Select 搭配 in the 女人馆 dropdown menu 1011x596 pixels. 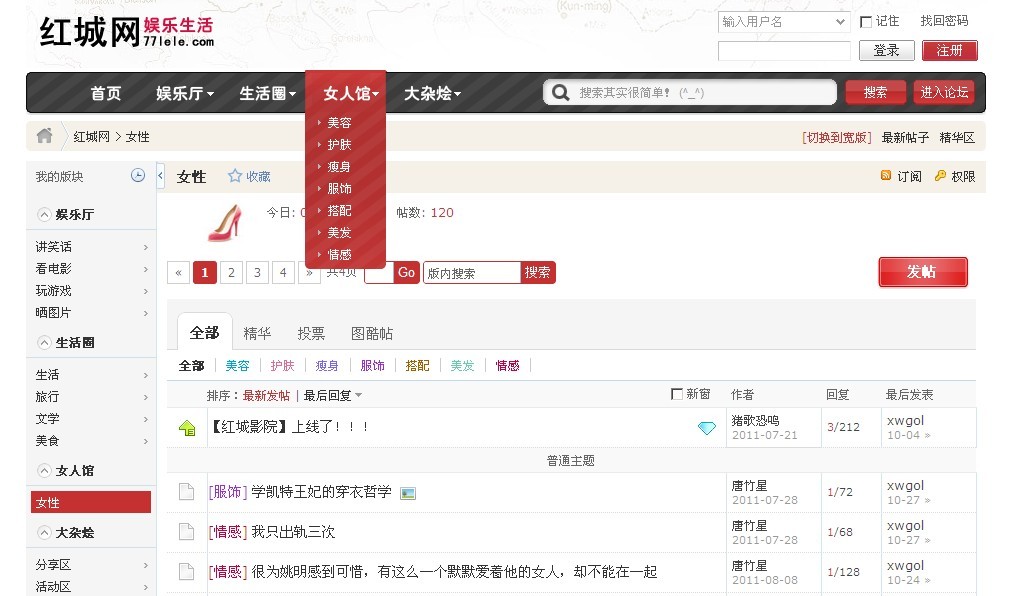[x=339, y=210]
